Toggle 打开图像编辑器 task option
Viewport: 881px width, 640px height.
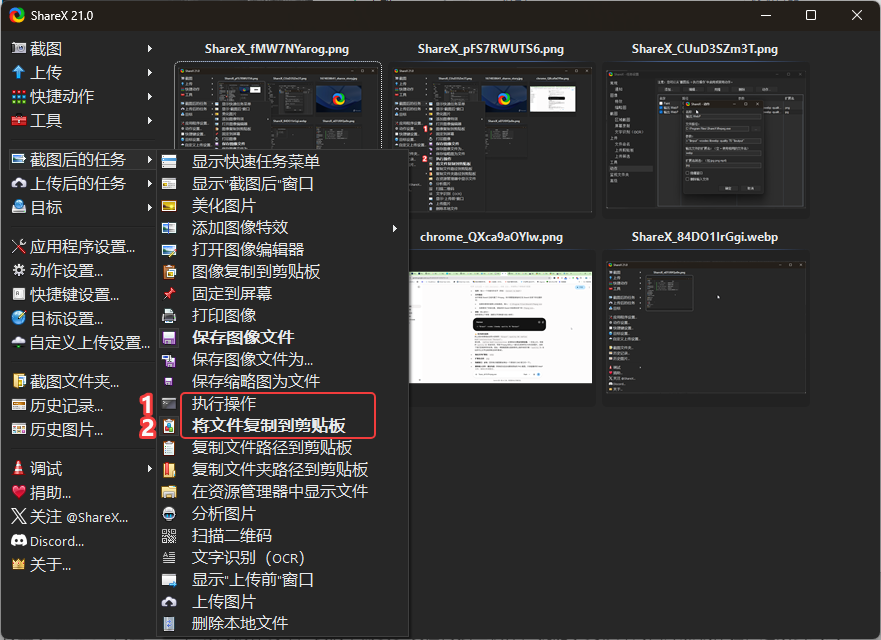point(283,249)
